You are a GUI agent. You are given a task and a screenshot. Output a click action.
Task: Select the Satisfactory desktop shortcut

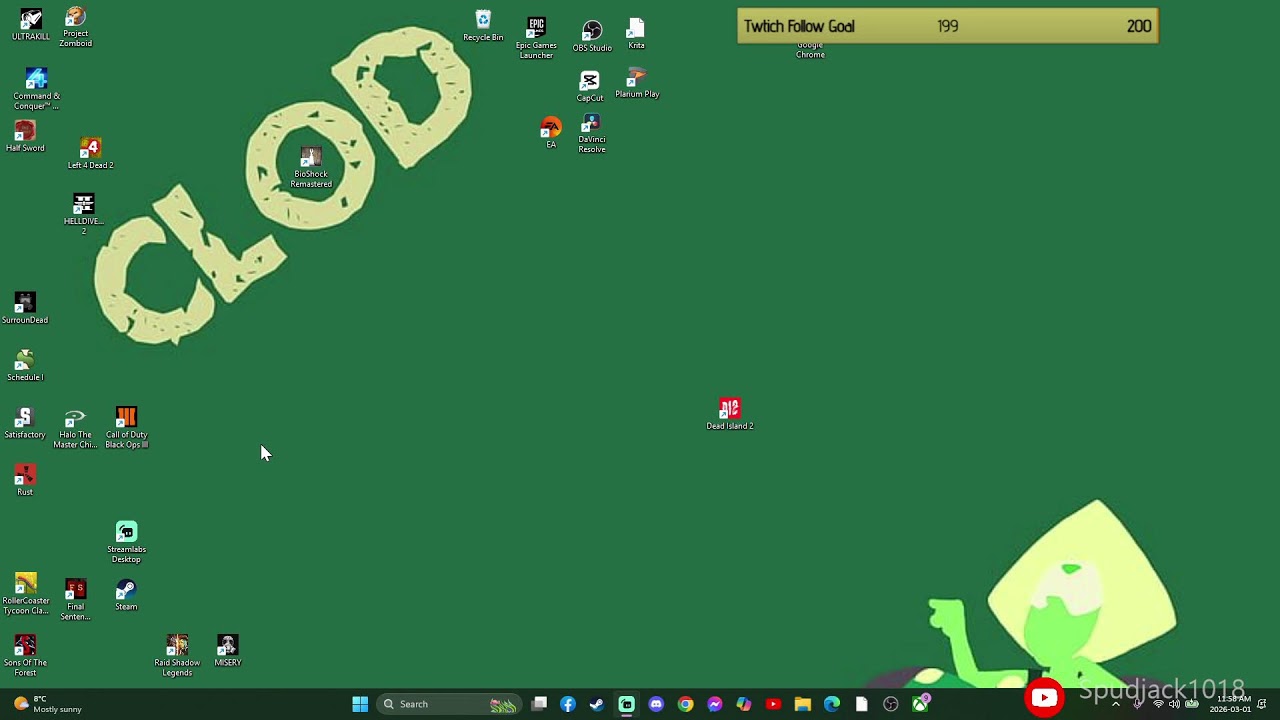pyautogui.click(x=25, y=424)
